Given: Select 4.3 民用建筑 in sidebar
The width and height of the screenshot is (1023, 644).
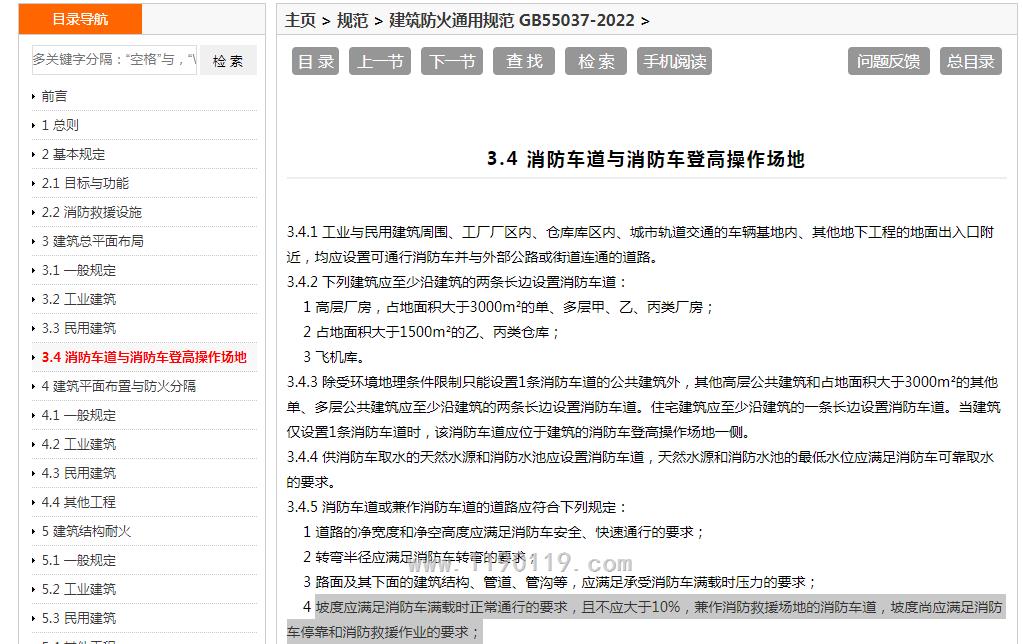Looking at the screenshot, I should (x=79, y=473).
